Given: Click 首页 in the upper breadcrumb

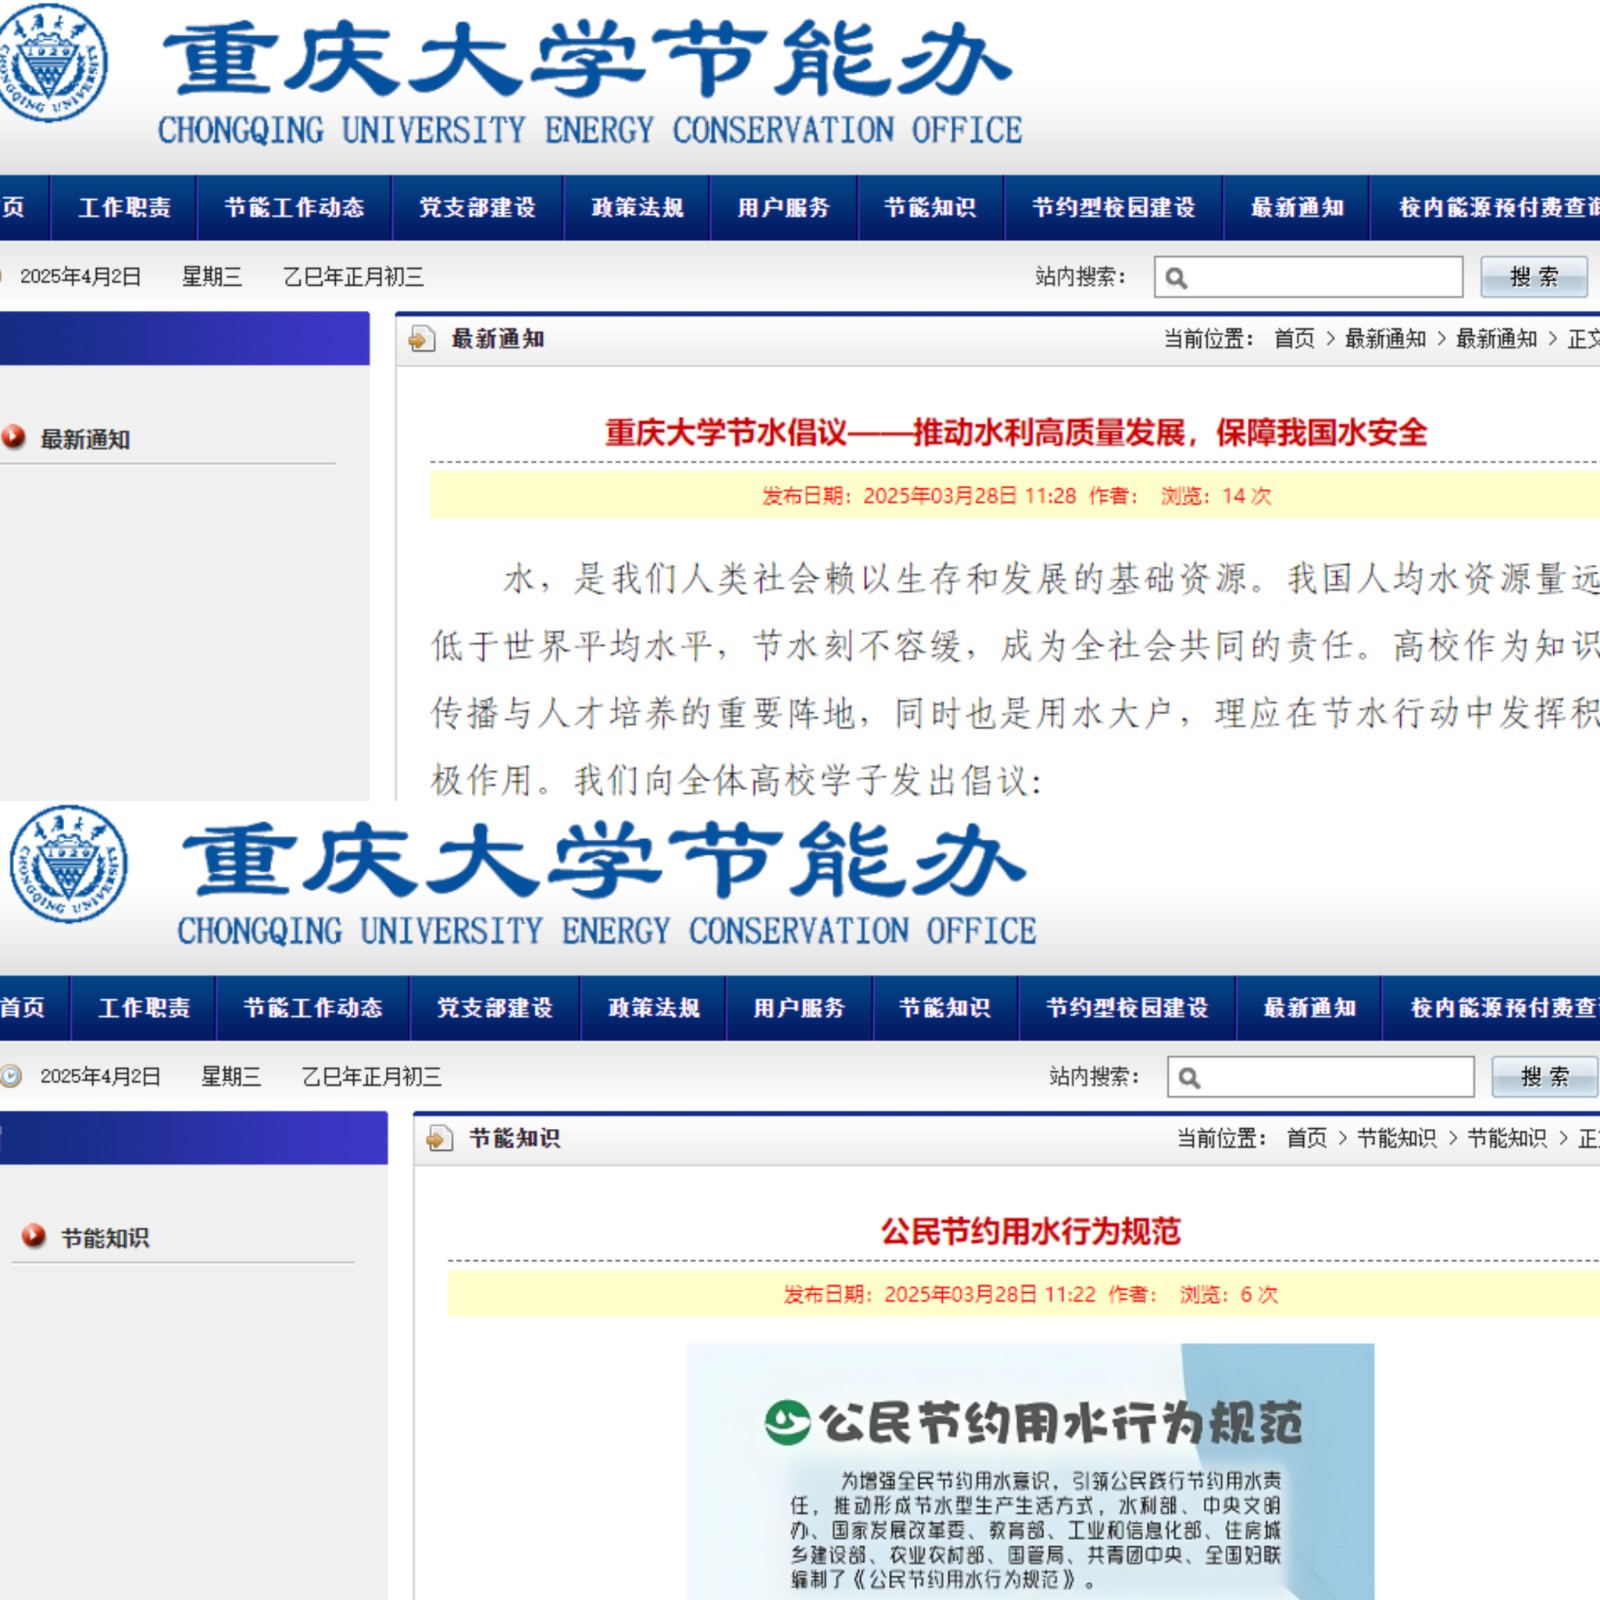Looking at the screenshot, I should click(1294, 339).
